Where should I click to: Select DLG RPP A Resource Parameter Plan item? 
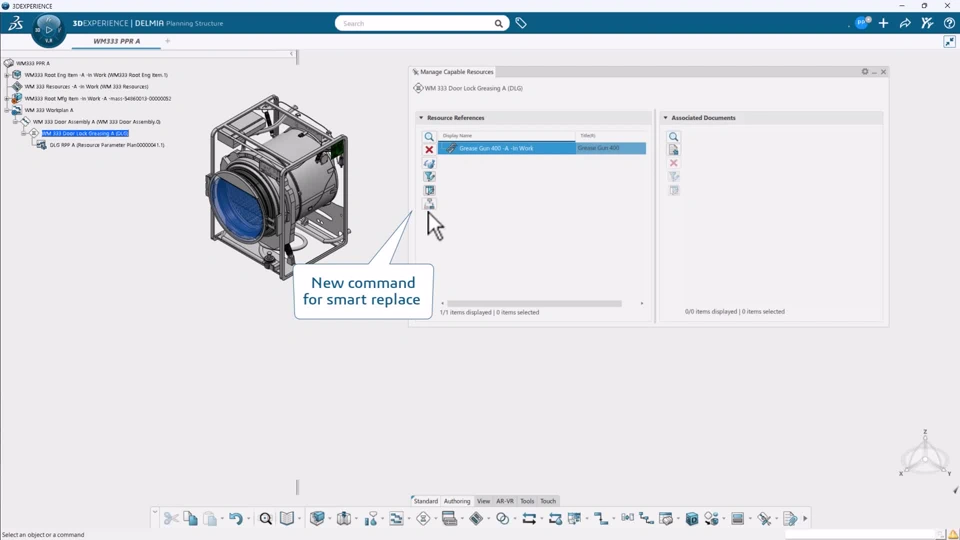pos(107,145)
